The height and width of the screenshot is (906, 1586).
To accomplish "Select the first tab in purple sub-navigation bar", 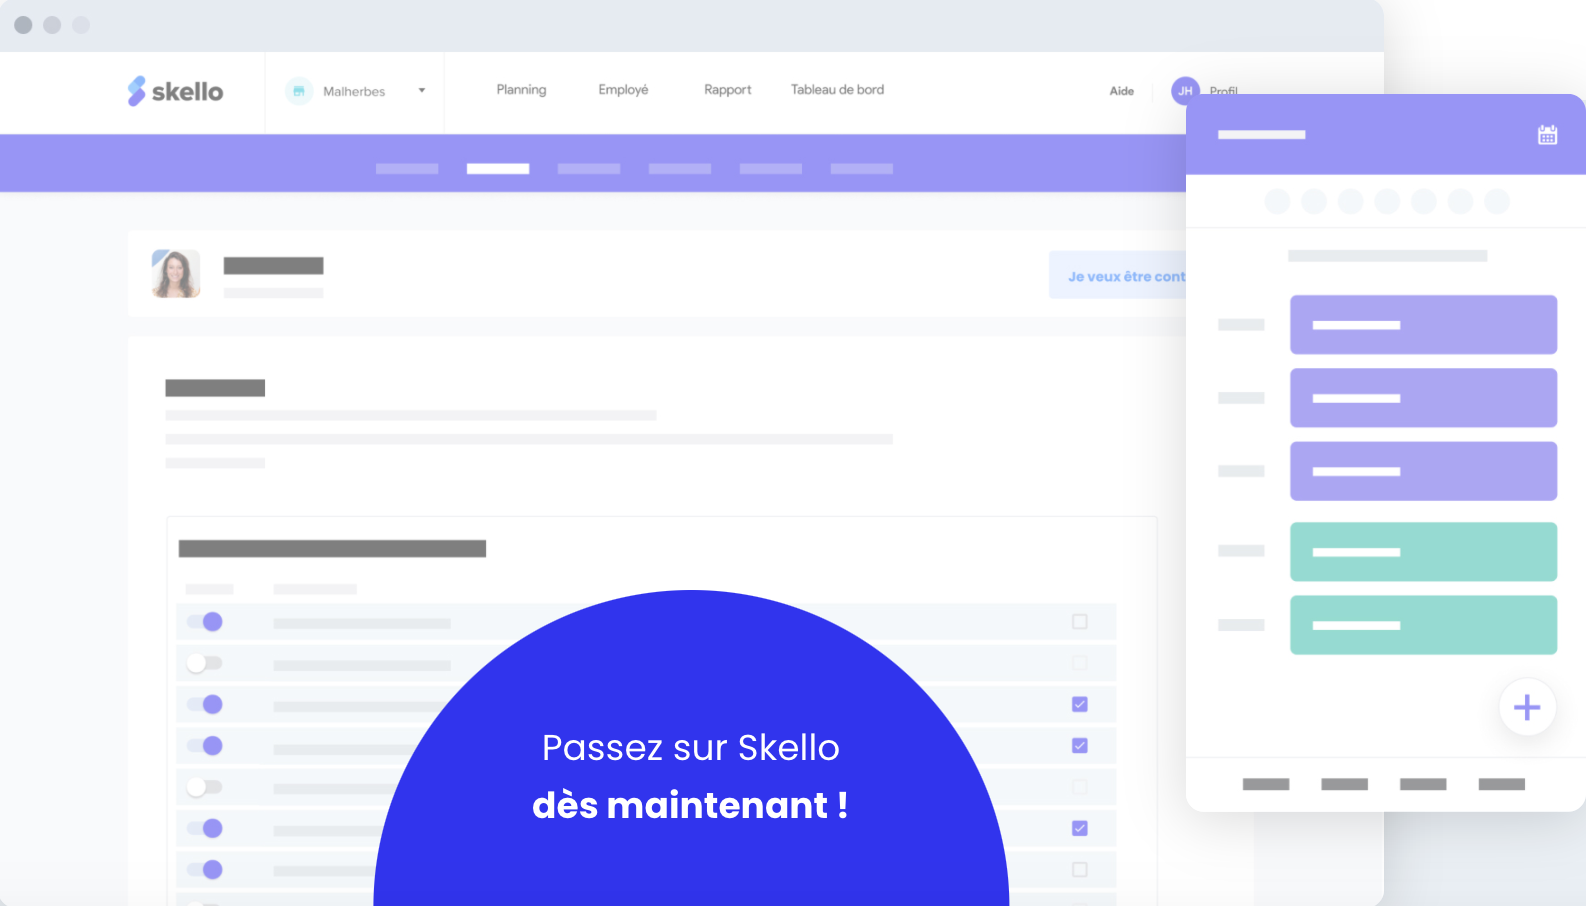I will click(x=407, y=169).
